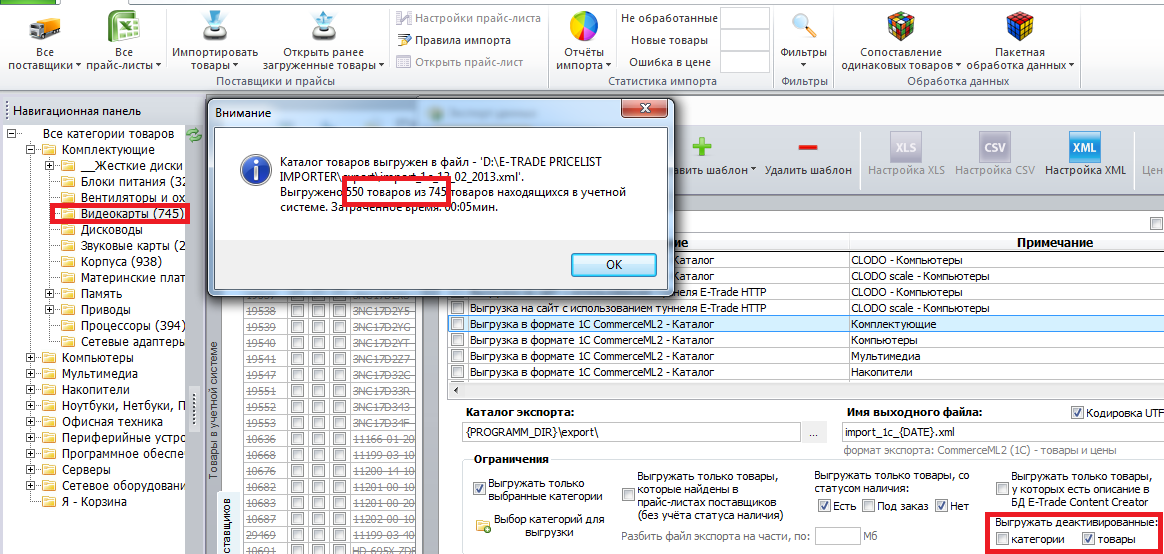Image resolution: width=1164 pixels, height=554 pixels.
Task: Click the browse ... button for export folder
Action: tap(814, 431)
